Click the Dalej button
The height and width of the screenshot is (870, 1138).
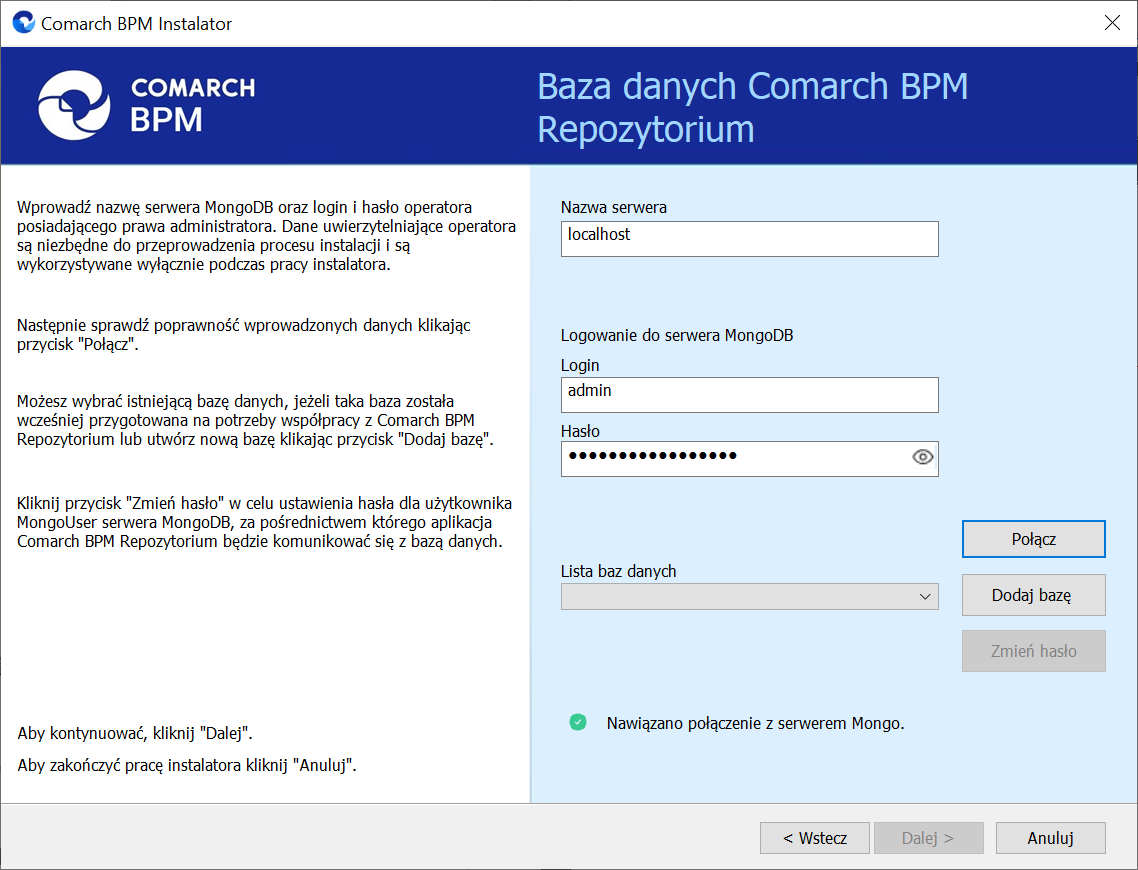click(x=928, y=838)
